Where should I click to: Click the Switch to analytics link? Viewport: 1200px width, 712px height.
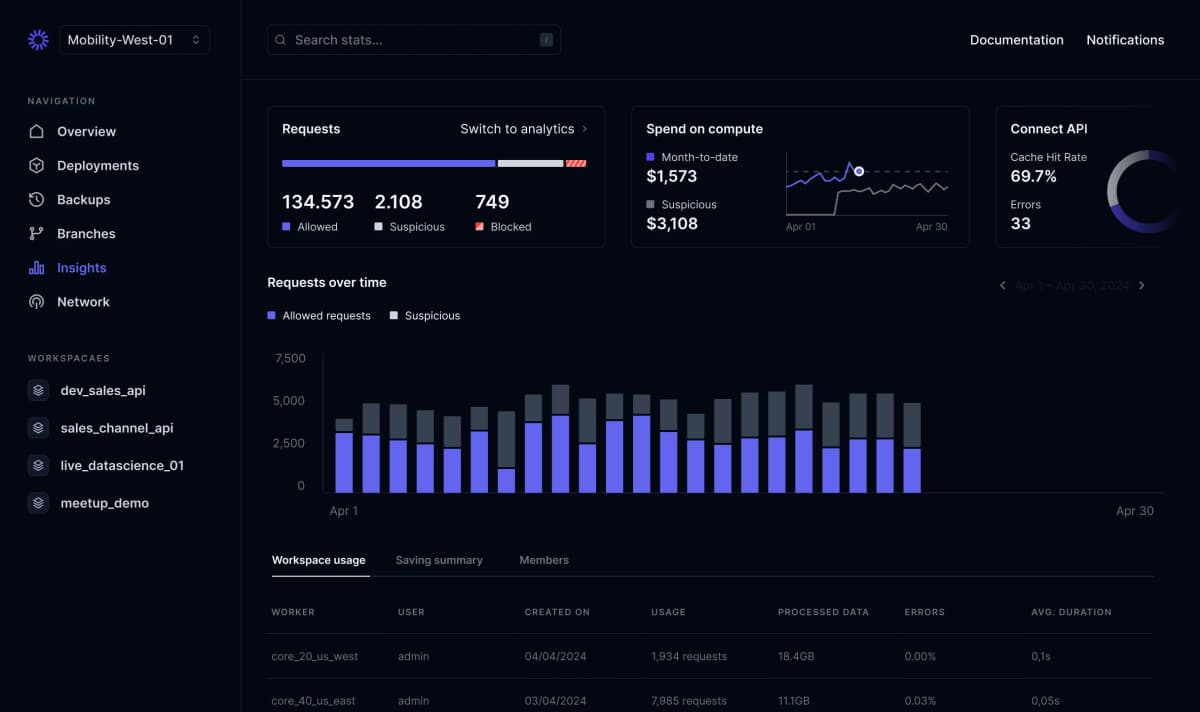coord(523,129)
